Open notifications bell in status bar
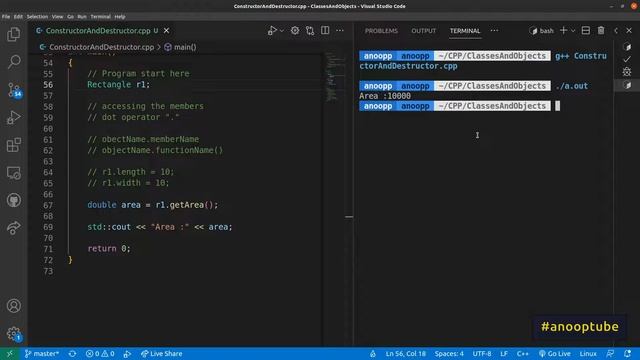Viewport: 640px width, 360px height. point(628,354)
